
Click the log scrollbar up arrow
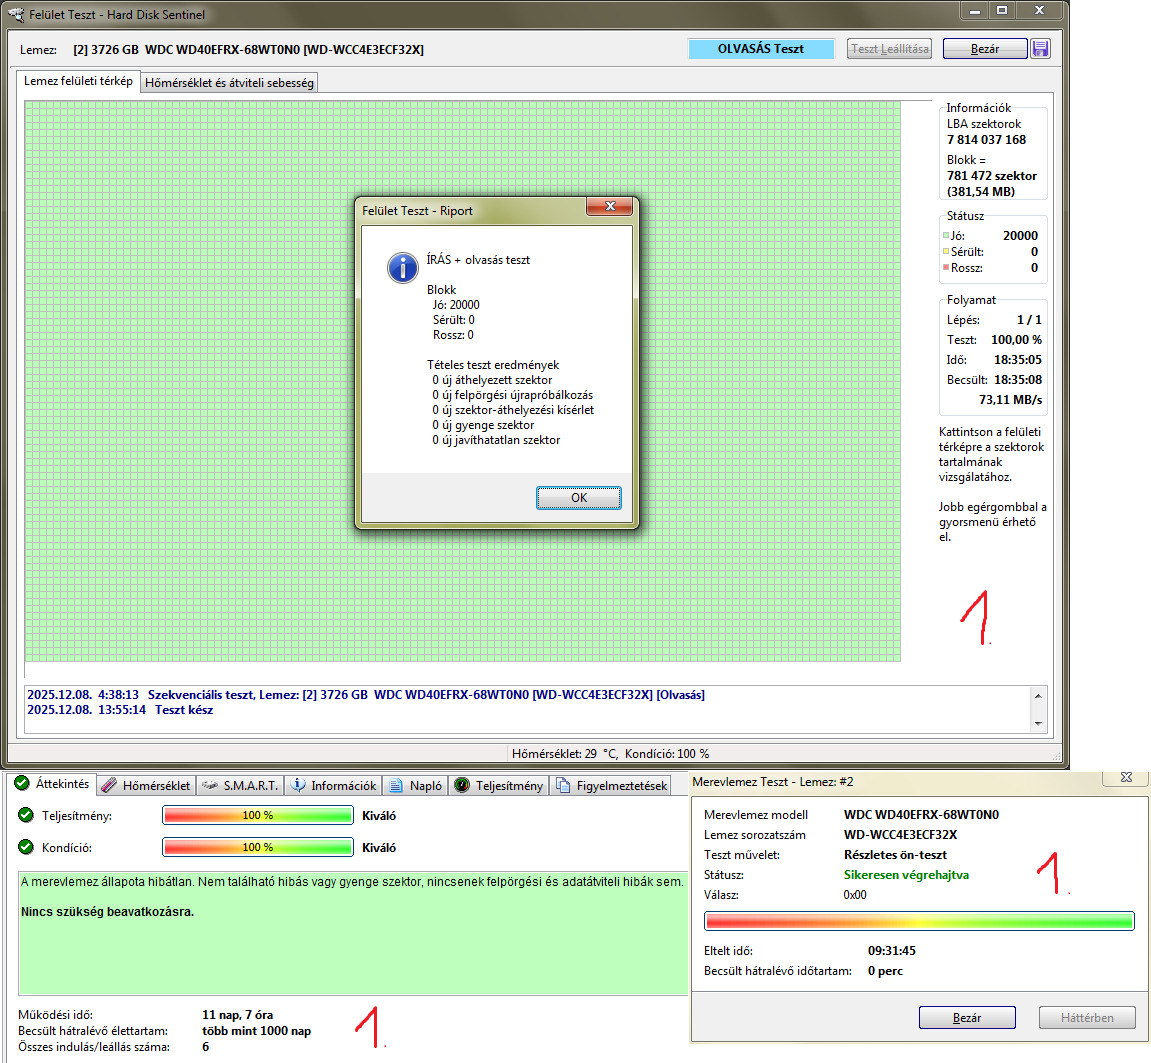[1038, 695]
